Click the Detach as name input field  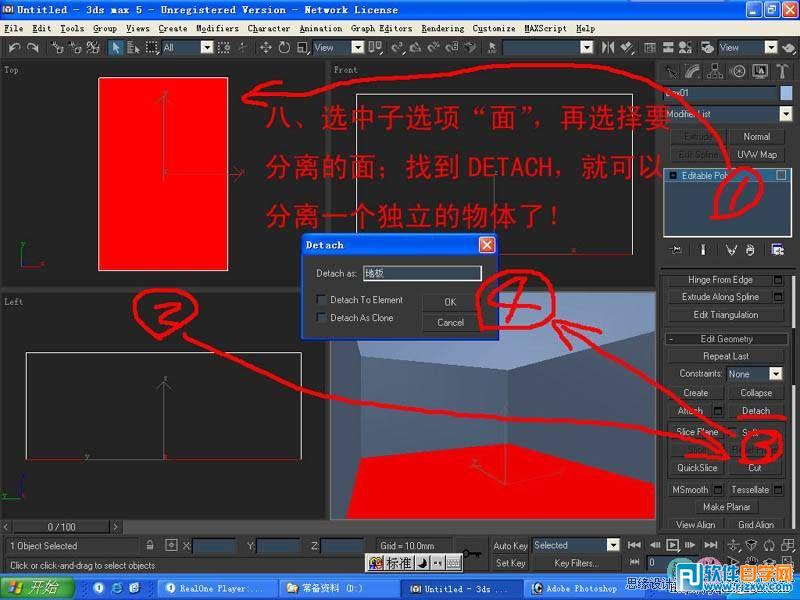pos(420,272)
